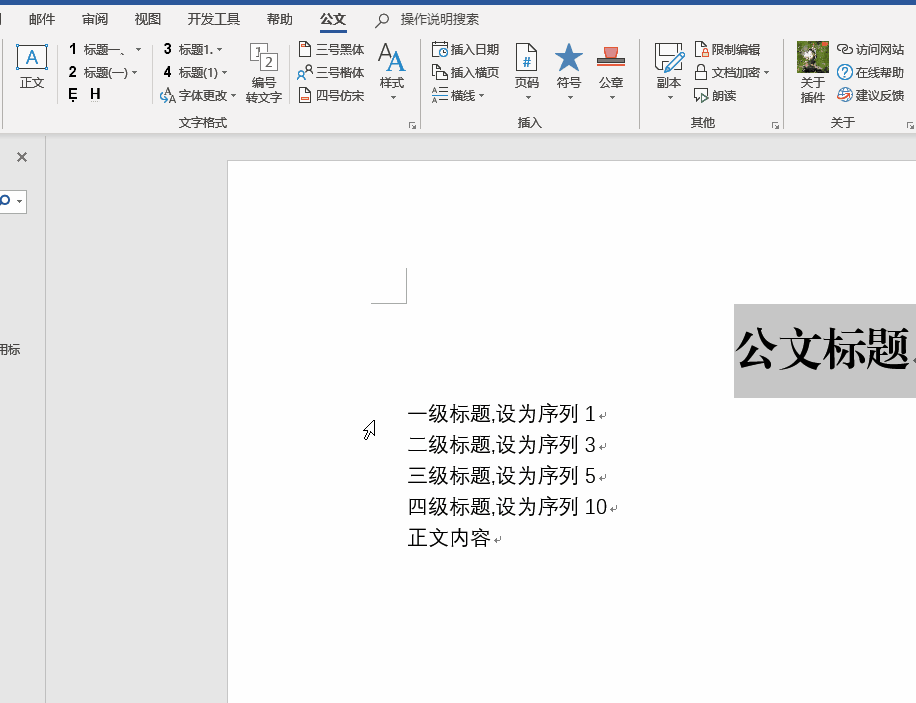The width and height of the screenshot is (916, 703).
Task: Open the 样式 styles dropdown
Action: point(392,70)
